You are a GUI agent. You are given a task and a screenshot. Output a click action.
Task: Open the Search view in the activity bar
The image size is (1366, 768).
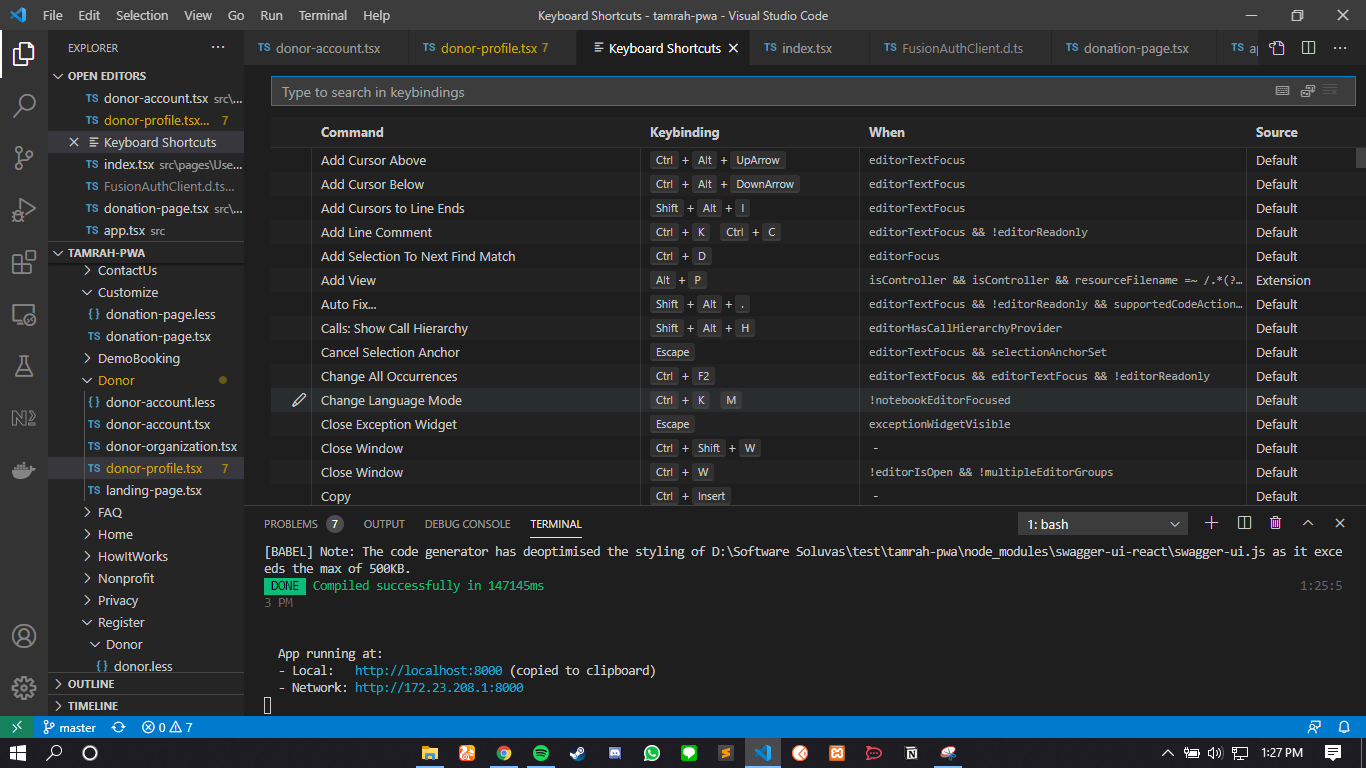tap(24, 105)
